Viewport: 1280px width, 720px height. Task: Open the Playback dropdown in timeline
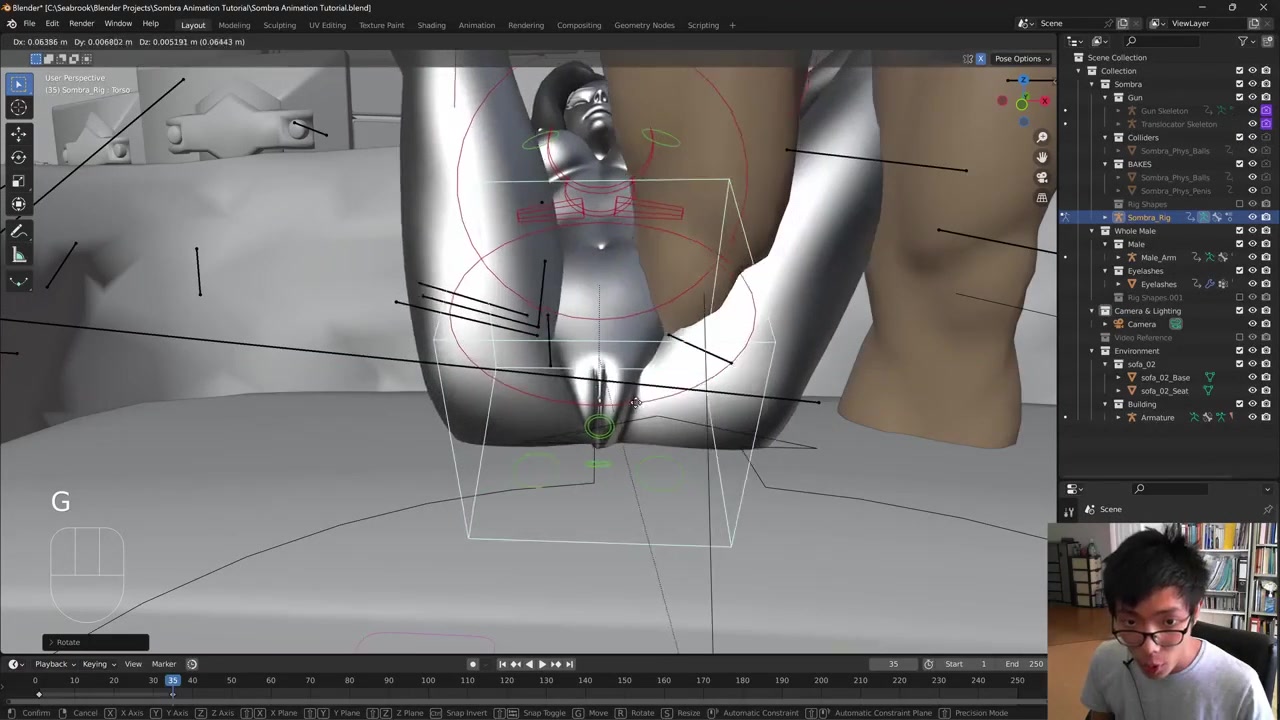[x=55, y=664]
